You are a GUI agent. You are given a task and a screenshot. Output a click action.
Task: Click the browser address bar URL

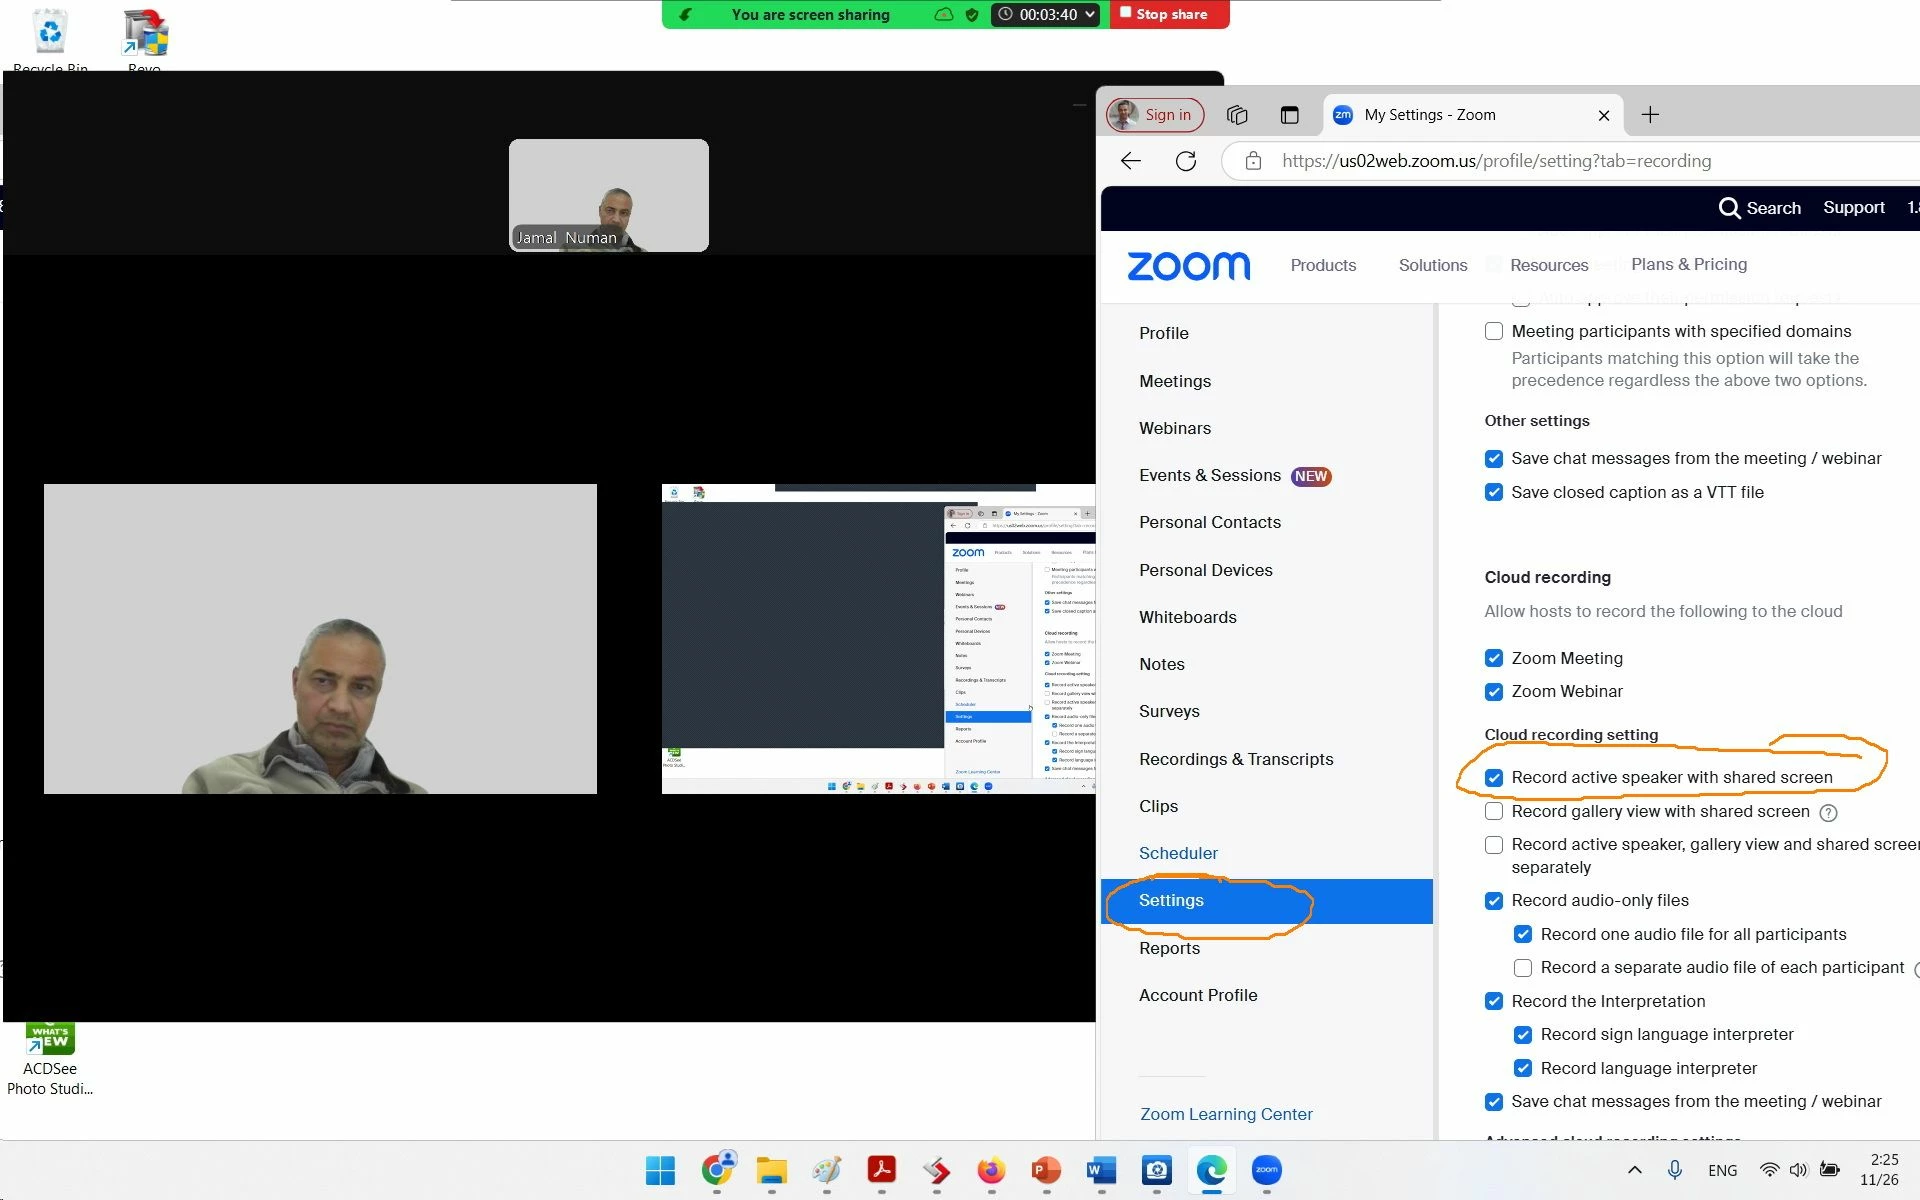pos(1496,161)
